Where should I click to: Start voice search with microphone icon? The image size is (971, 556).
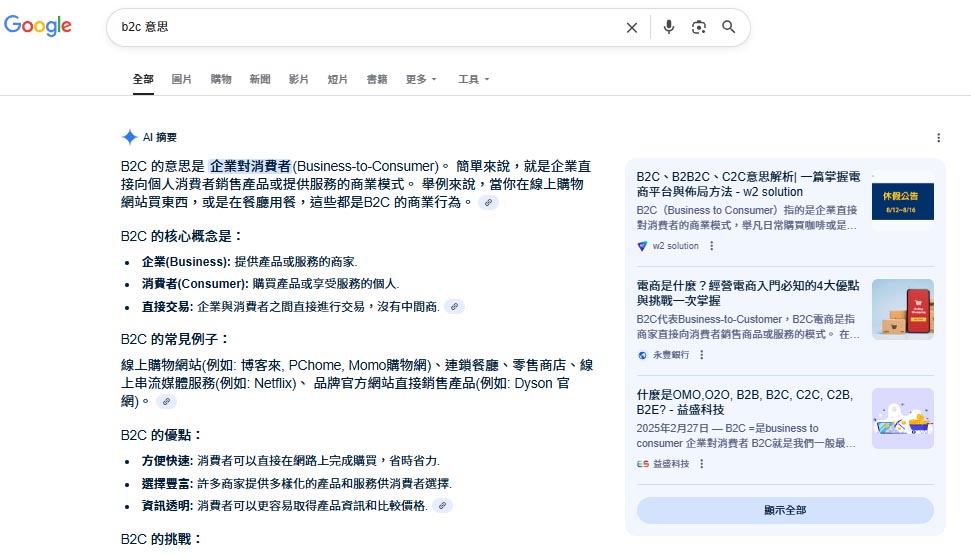pos(669,28)
